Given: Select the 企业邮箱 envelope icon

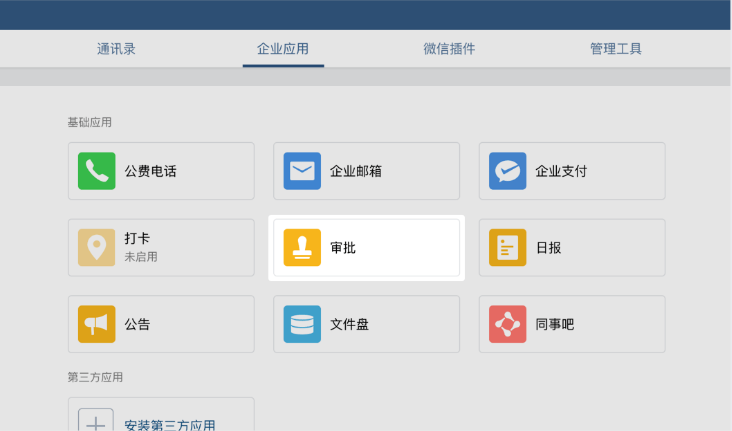Looking at the screenshot, I should pos(302,171).
